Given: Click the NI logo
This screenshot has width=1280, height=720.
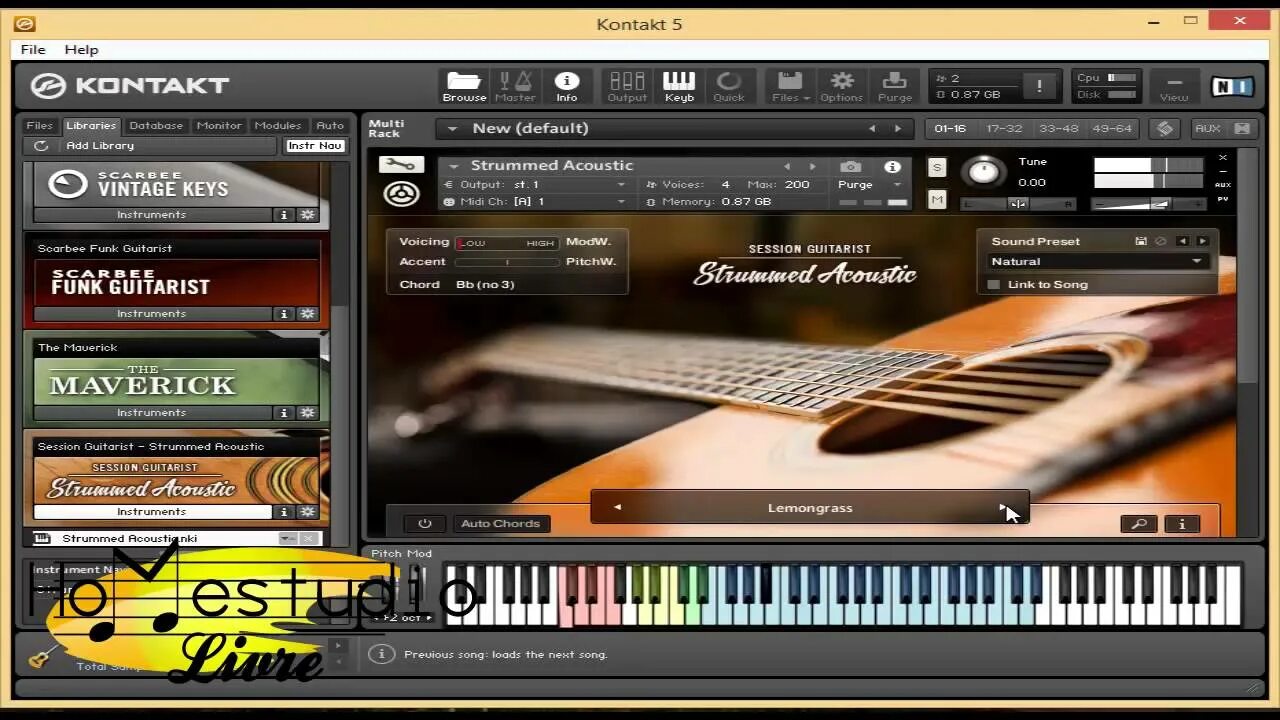Looking at the screenshot, I should pos(1231,87).
